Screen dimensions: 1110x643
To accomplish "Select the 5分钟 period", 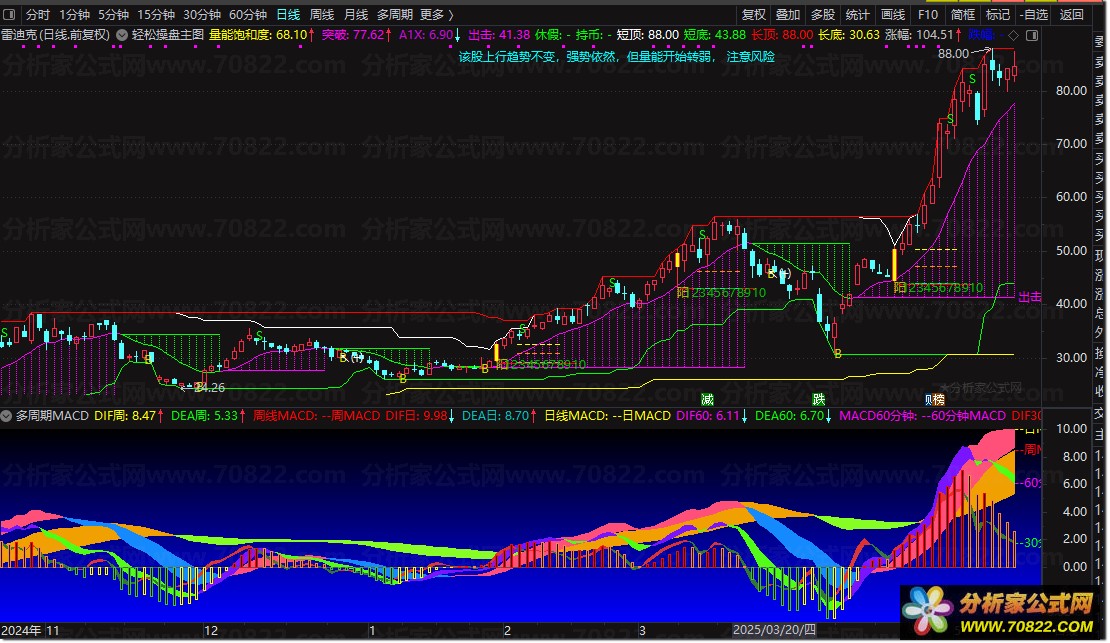I will pyautogui.click(x=113, y=14).
